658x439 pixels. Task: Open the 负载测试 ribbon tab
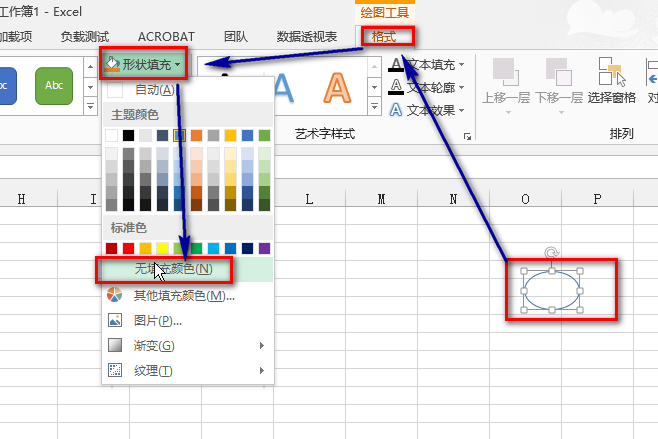(85, 37)
